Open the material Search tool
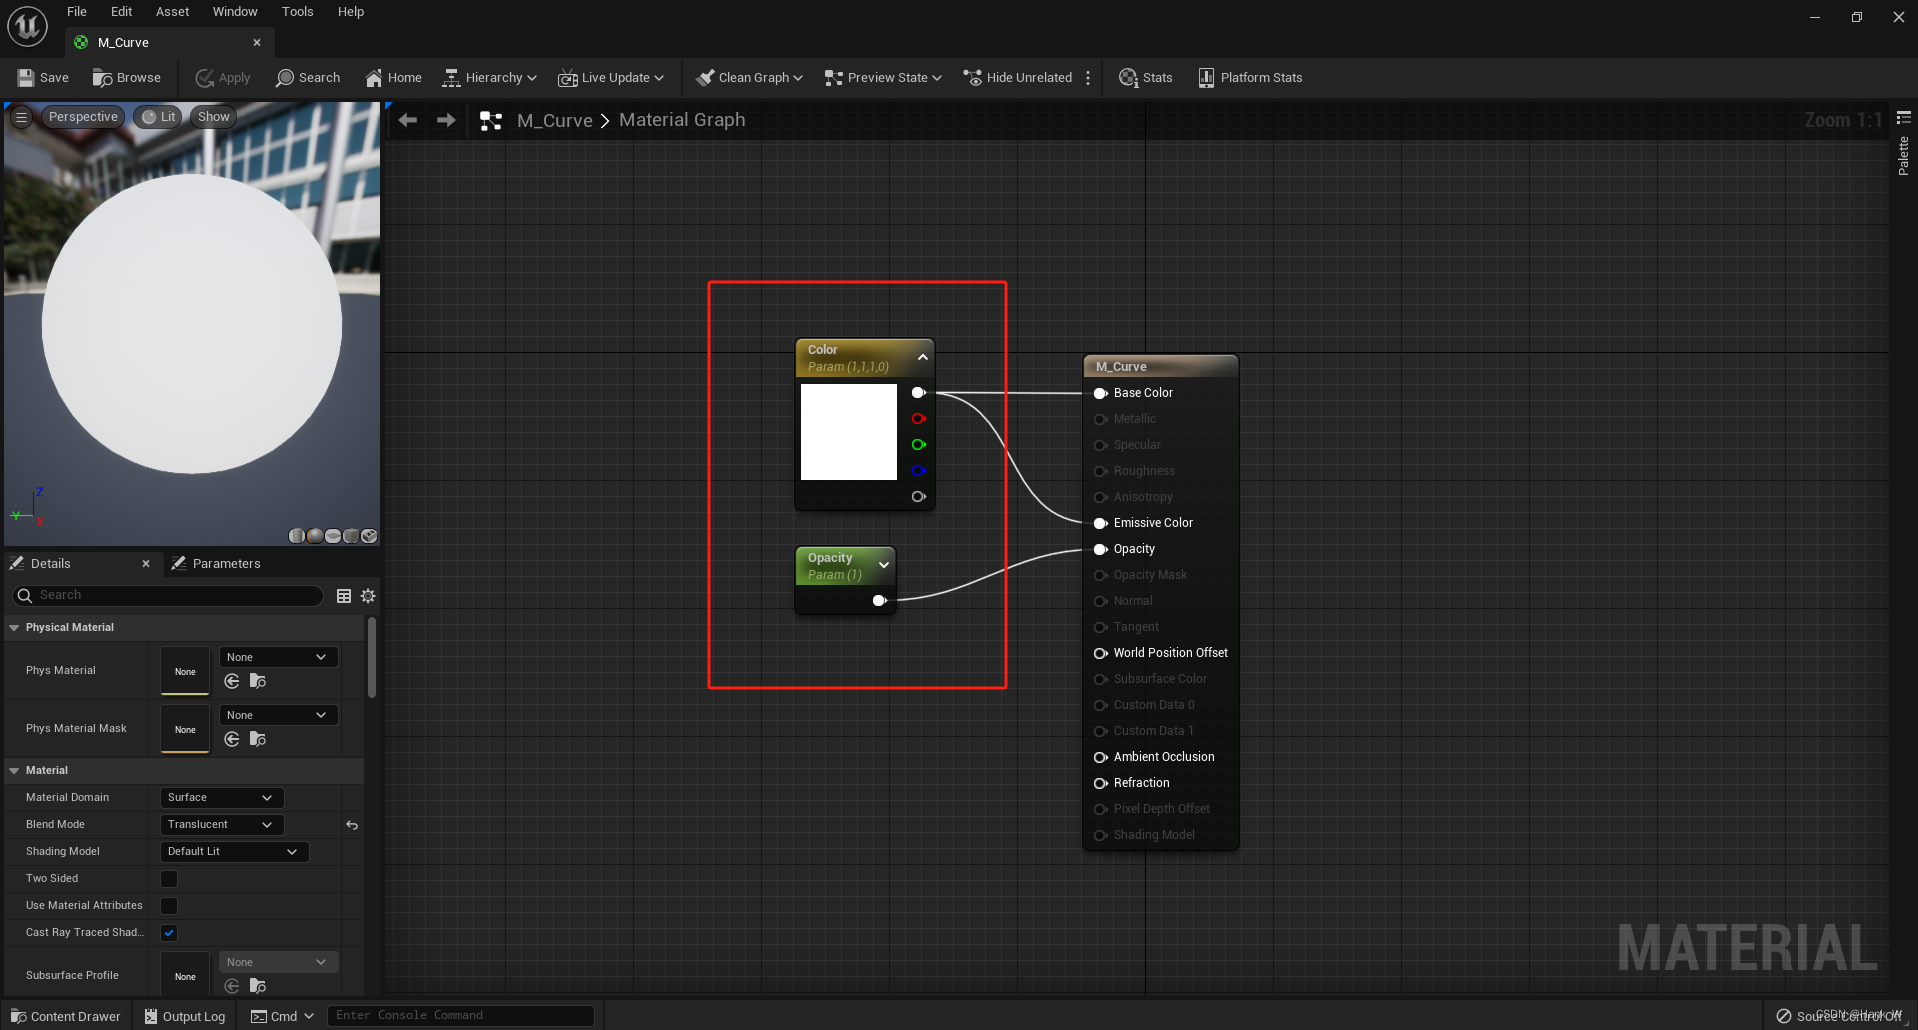Image resolution: width=1918 pixels, height=1030 pixels. pyautogui.click(x=308, y=77)
